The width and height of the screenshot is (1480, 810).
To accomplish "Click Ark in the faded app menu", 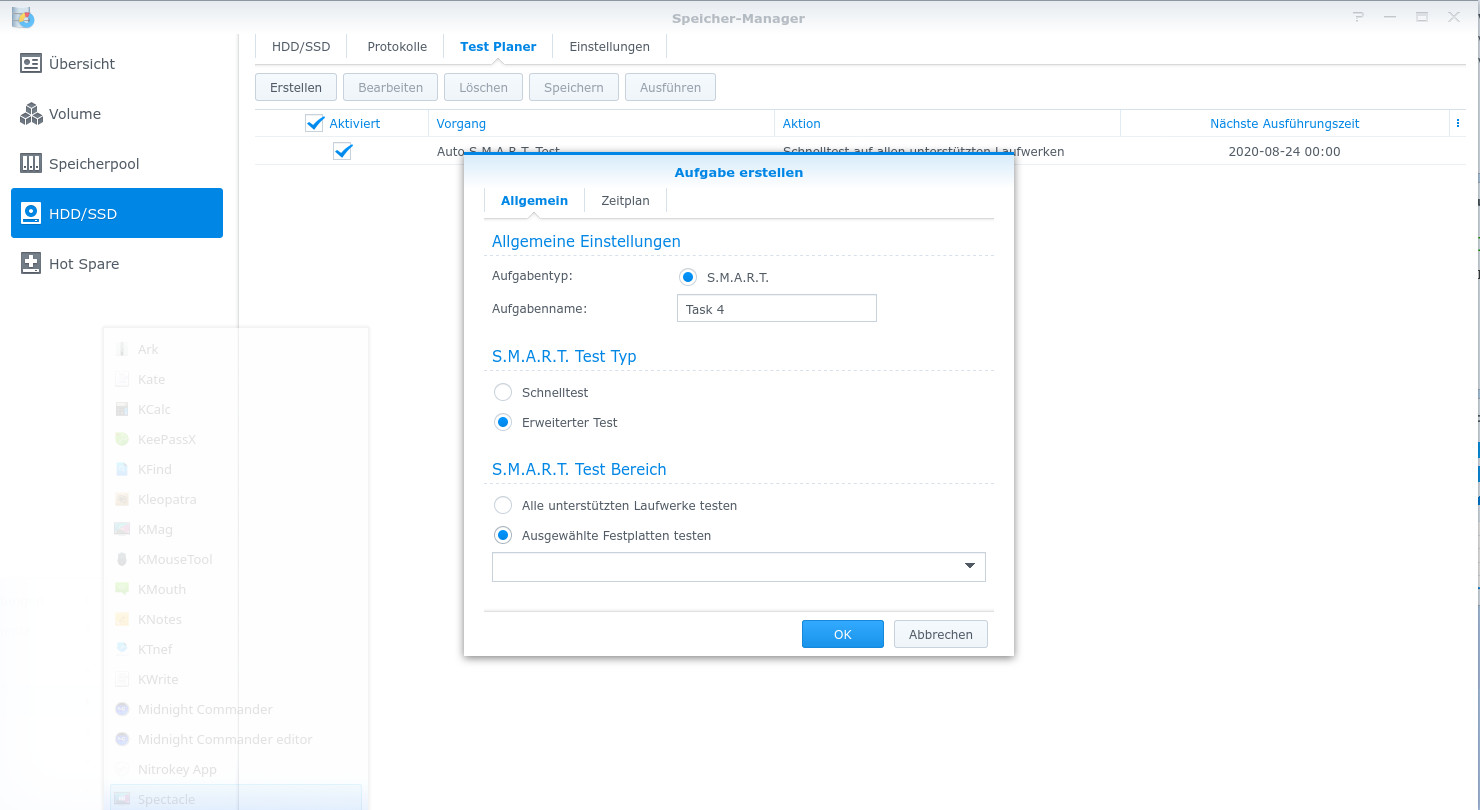I will (235, 349).
